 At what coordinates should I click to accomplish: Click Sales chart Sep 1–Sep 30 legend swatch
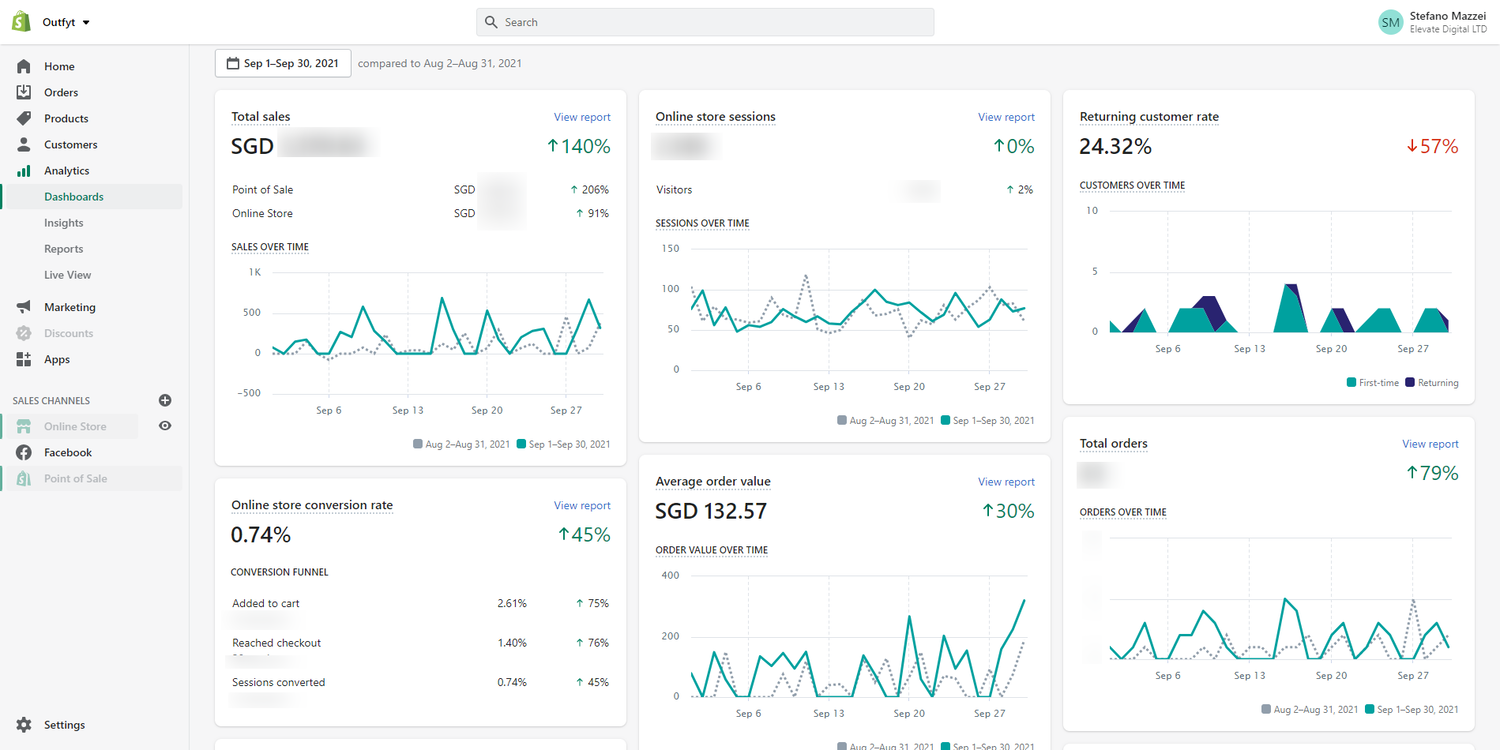click(521, 444)
